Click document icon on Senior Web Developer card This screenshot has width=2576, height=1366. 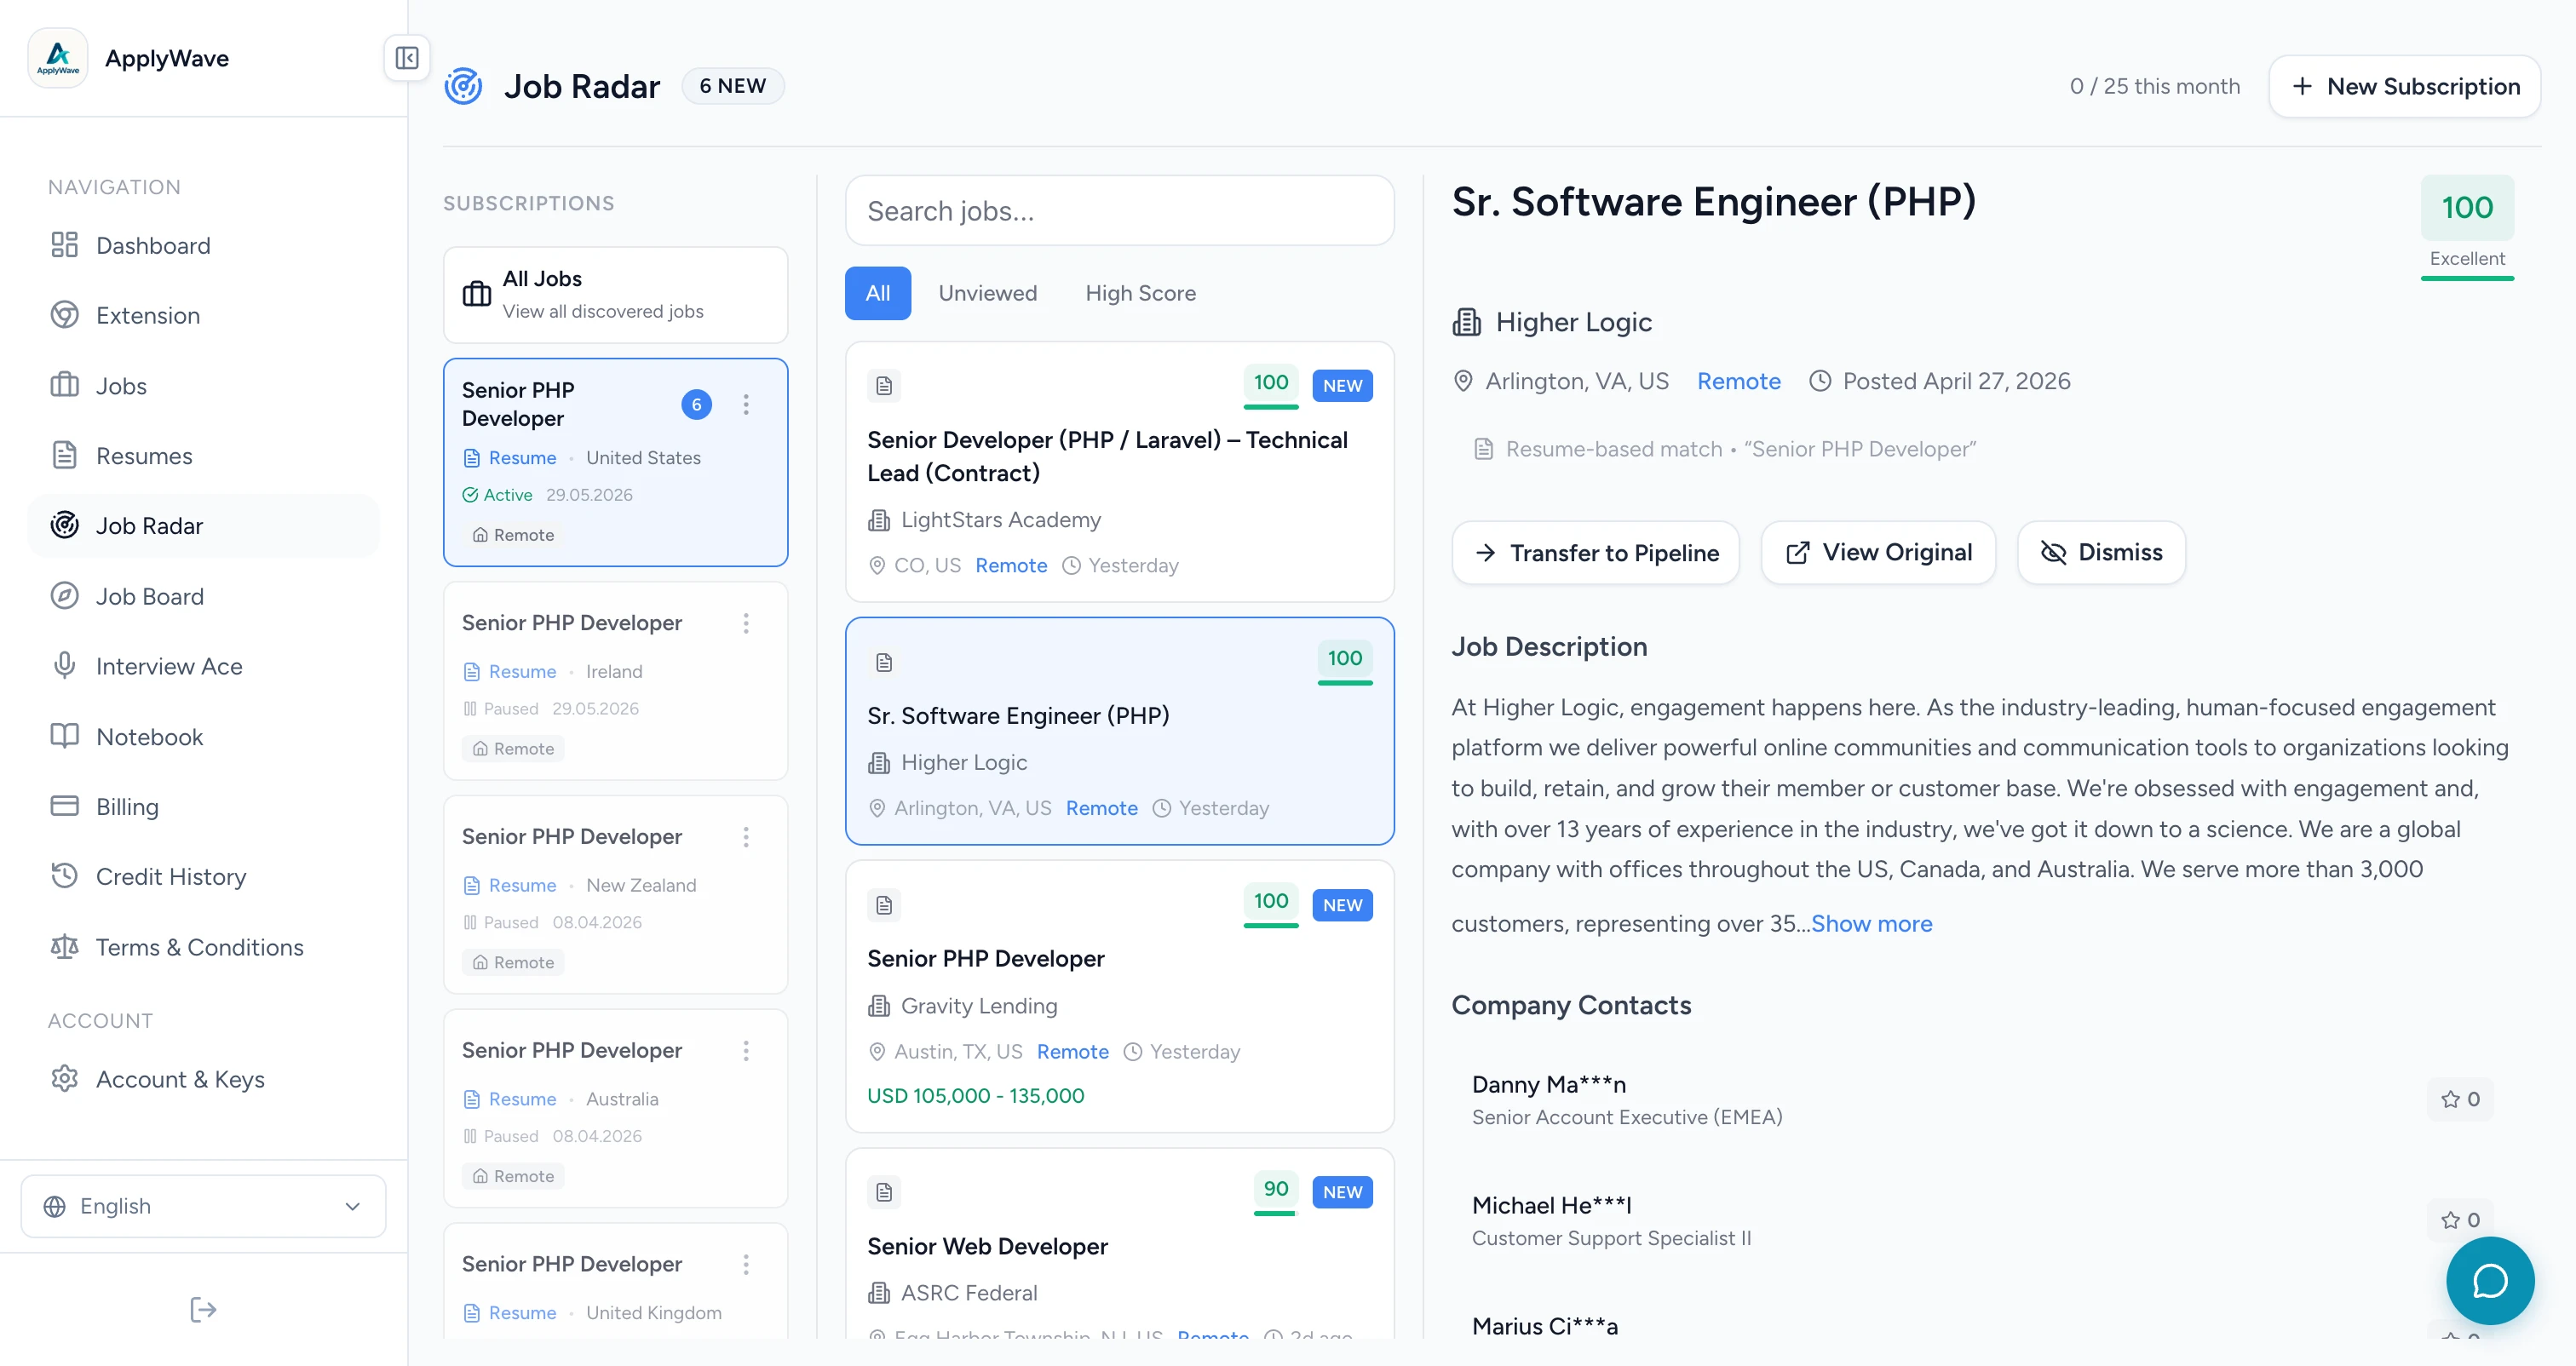tap(884, 1192)
